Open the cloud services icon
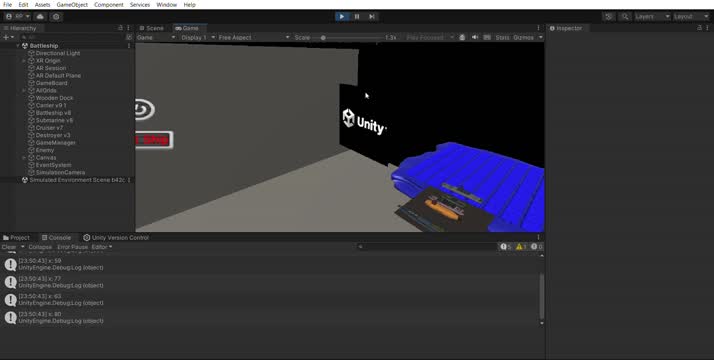The width and height of the screenshot is (714, 360). tap(40, 16)
